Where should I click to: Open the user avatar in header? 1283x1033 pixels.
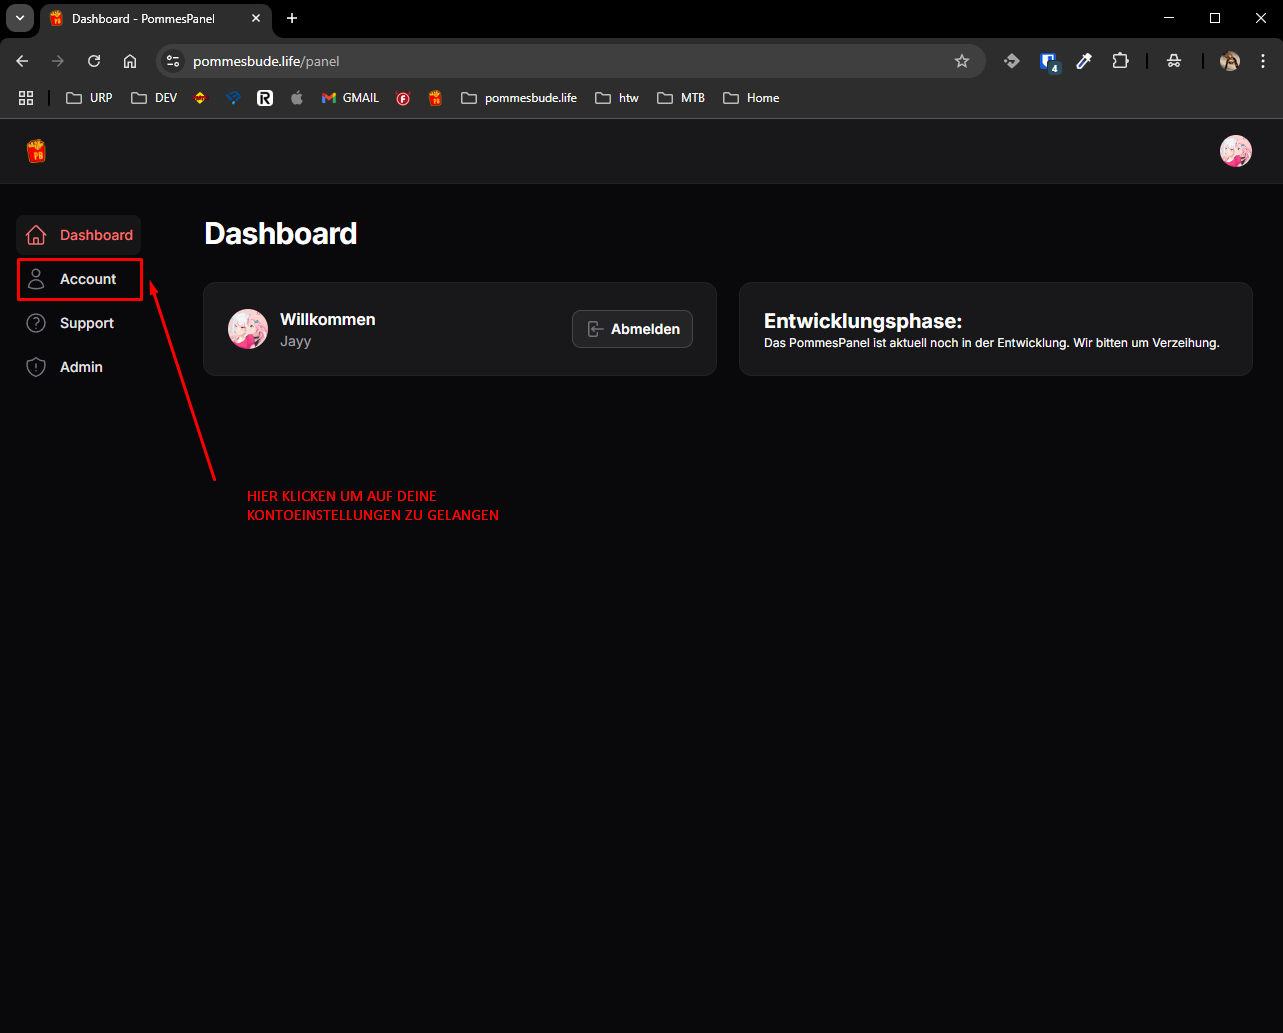coord(1235,151)
